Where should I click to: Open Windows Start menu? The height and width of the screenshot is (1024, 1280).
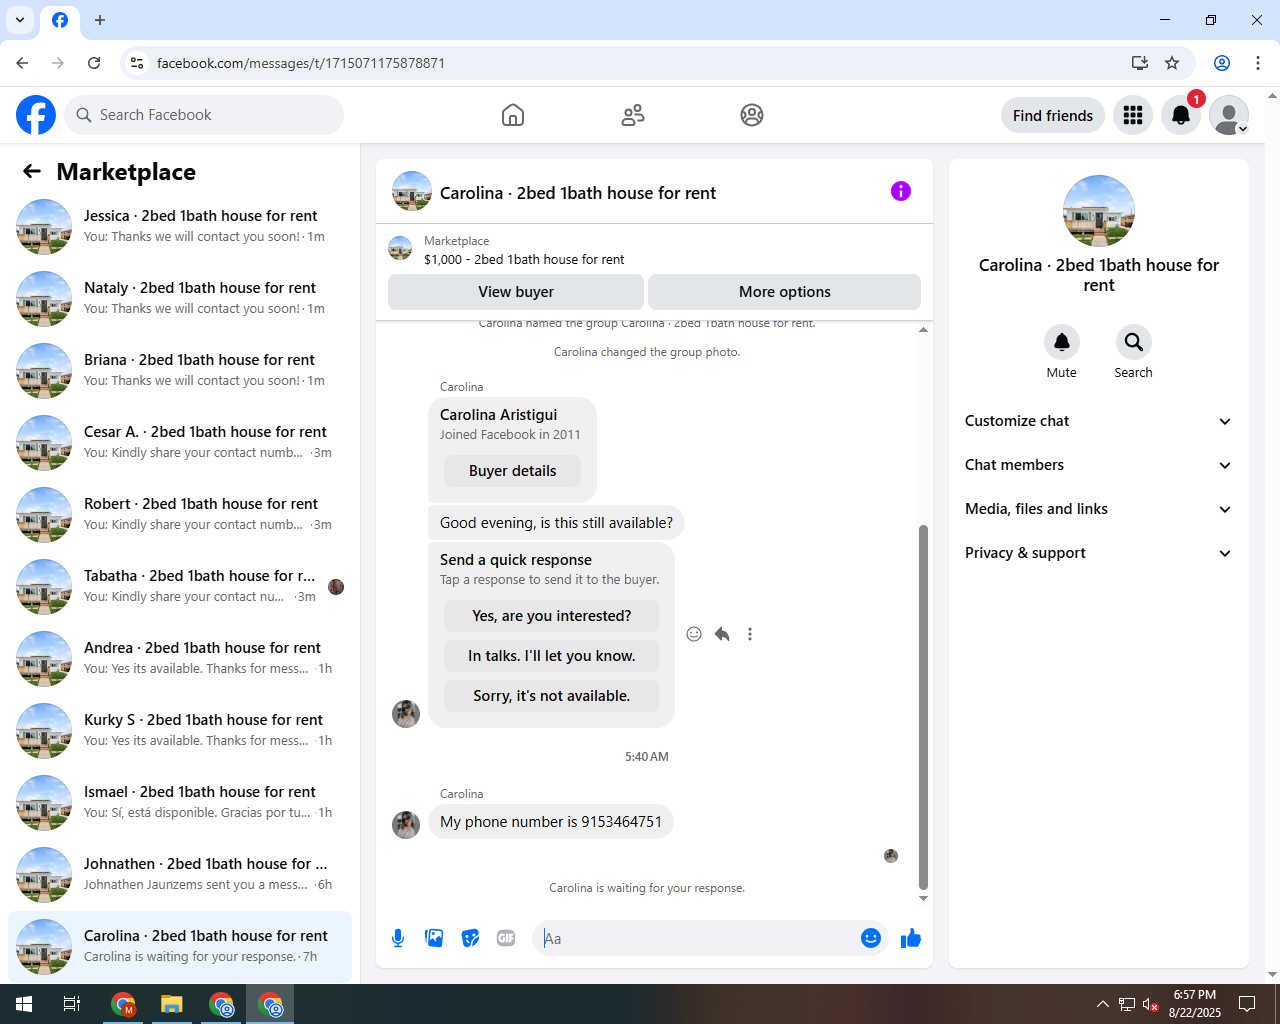24,1004
